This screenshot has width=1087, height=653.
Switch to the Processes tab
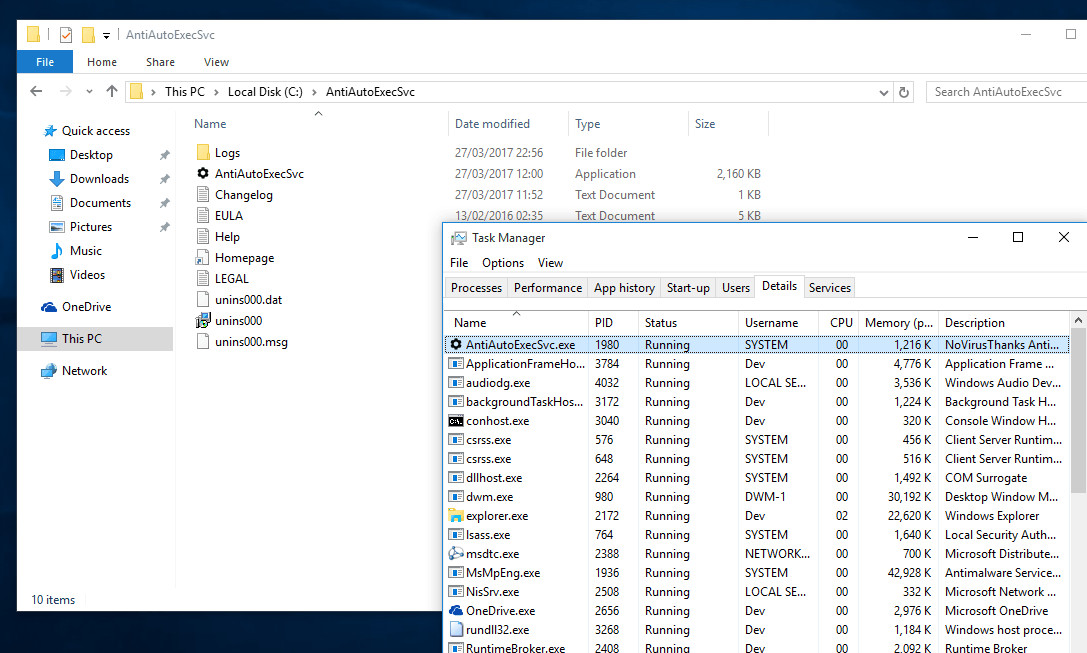476,288
